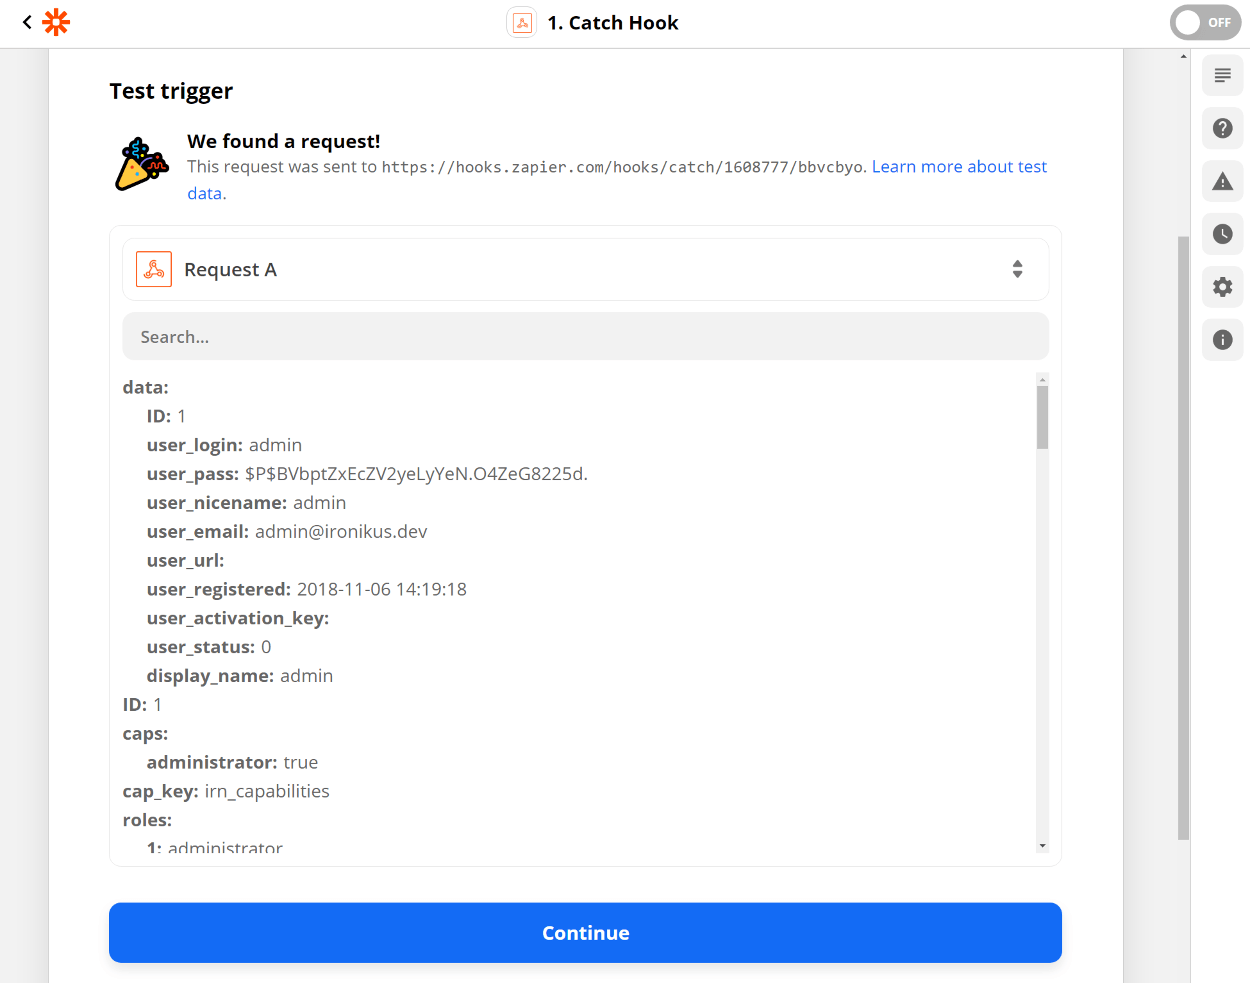Click the 1. Catch Hook step title
The width and height of the screenshot is (1250, 983).
pyautogui.click(x=613, y=23)
